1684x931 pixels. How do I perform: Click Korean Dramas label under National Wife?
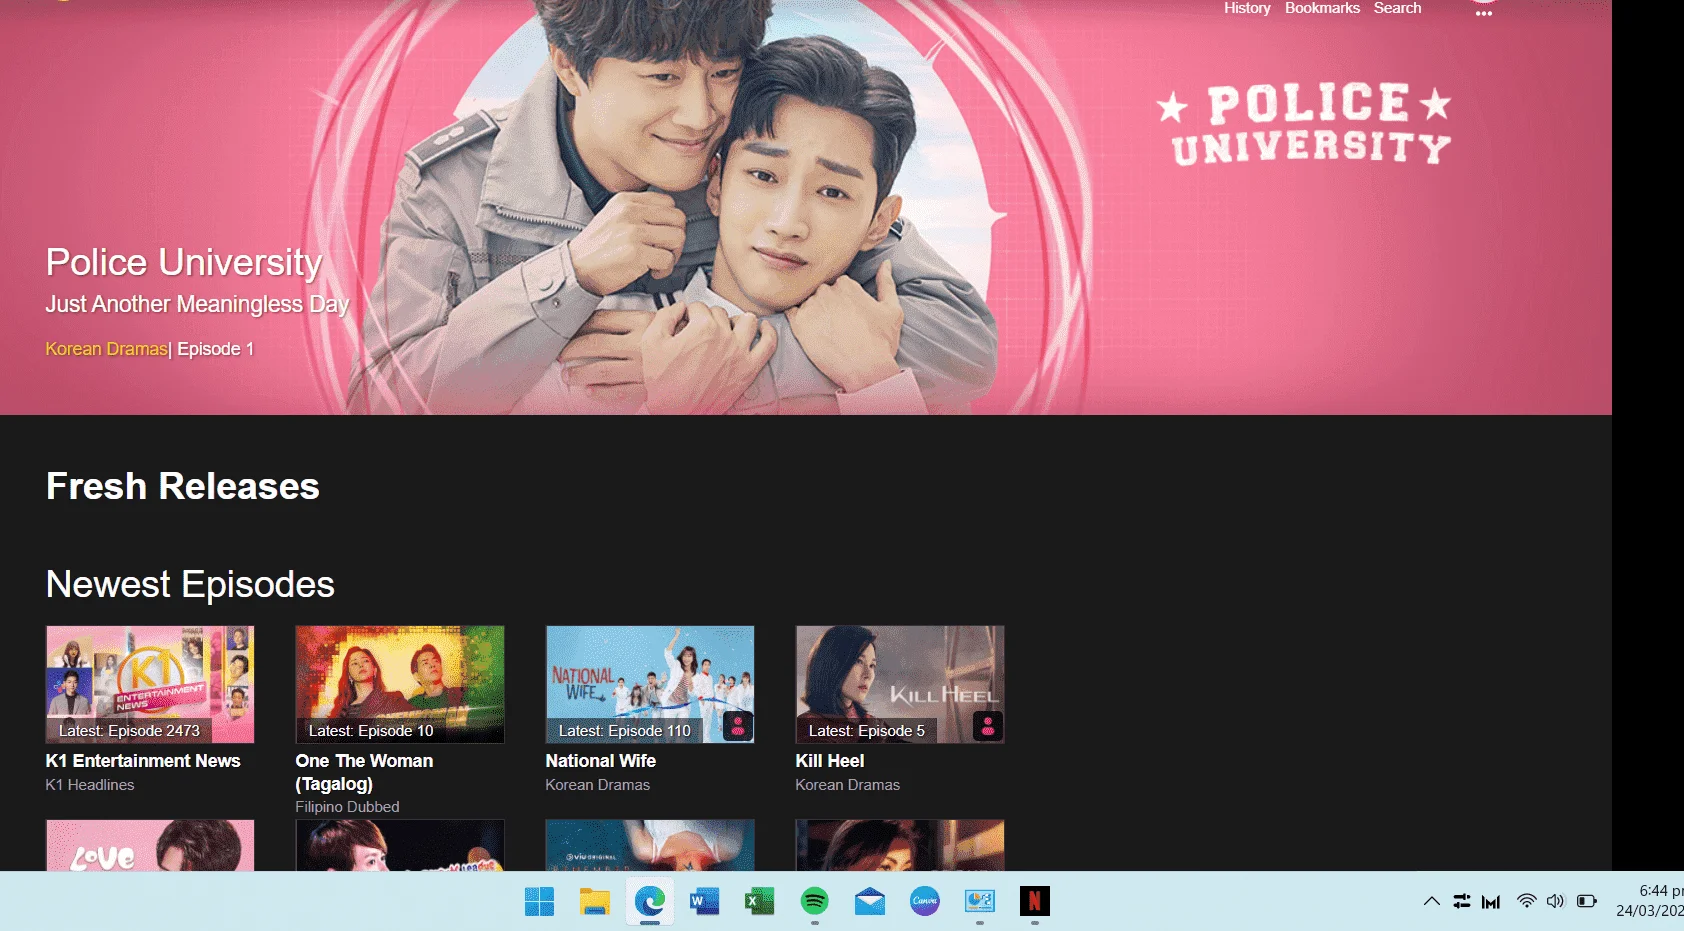coord(598,785)
